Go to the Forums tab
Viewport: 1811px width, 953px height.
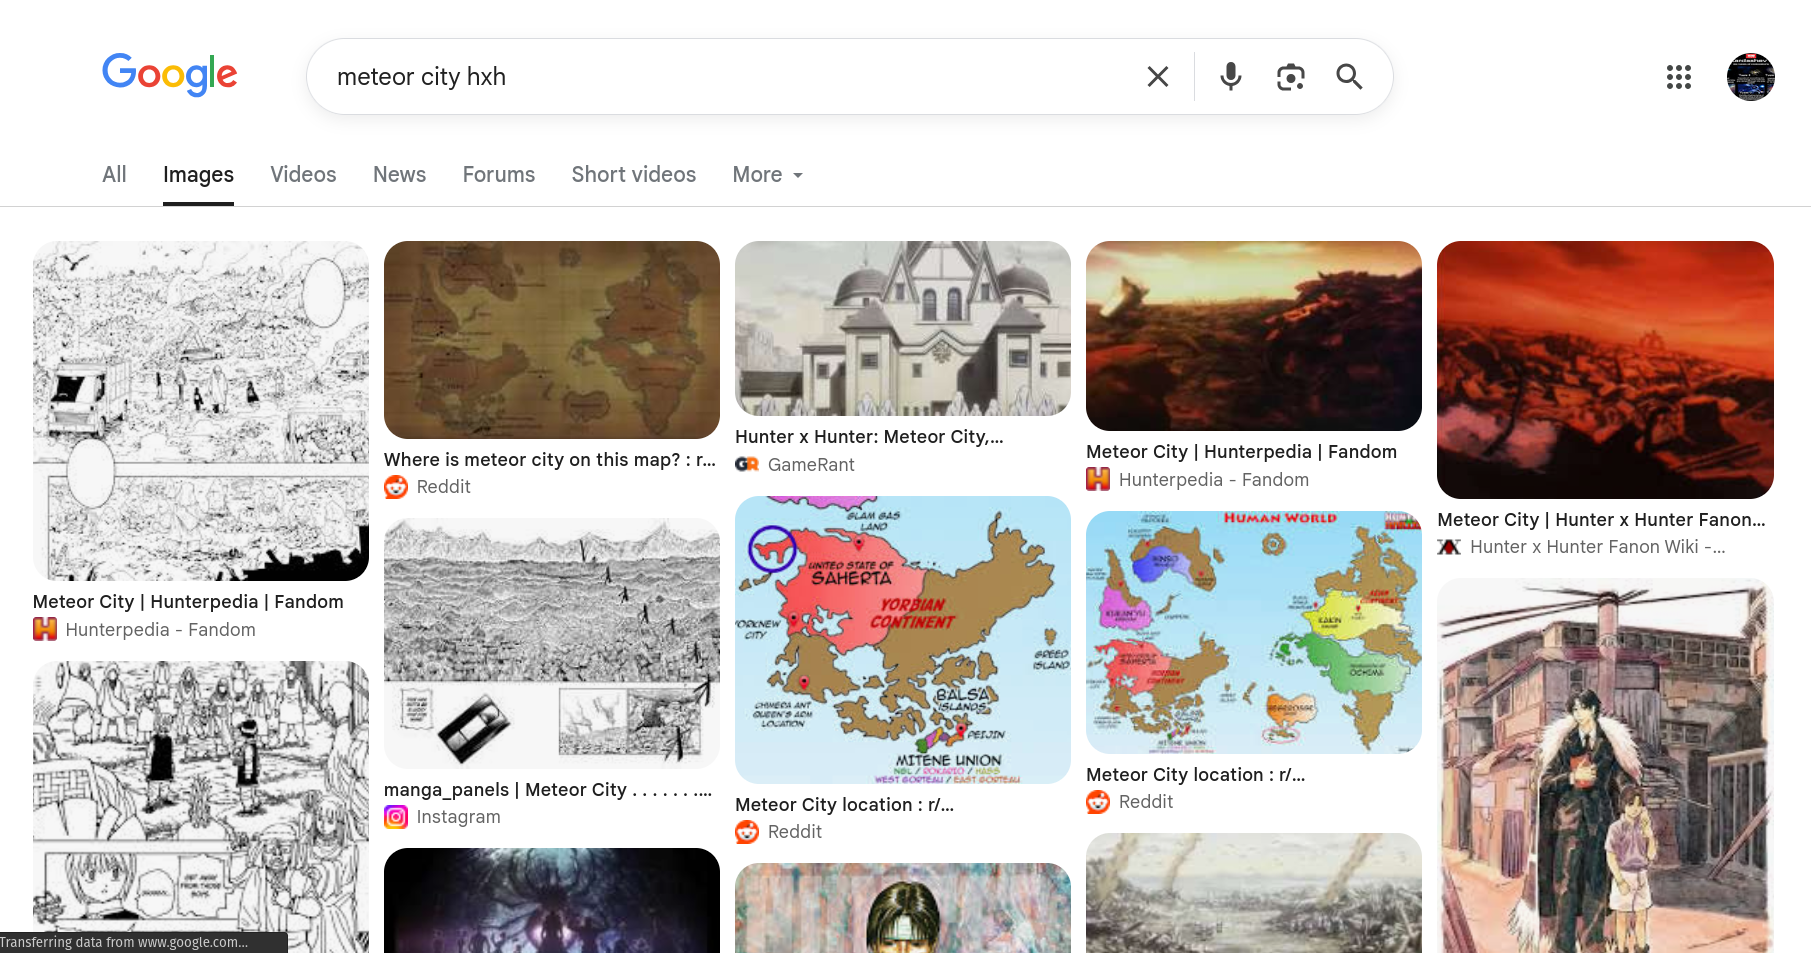click(498, 175)
